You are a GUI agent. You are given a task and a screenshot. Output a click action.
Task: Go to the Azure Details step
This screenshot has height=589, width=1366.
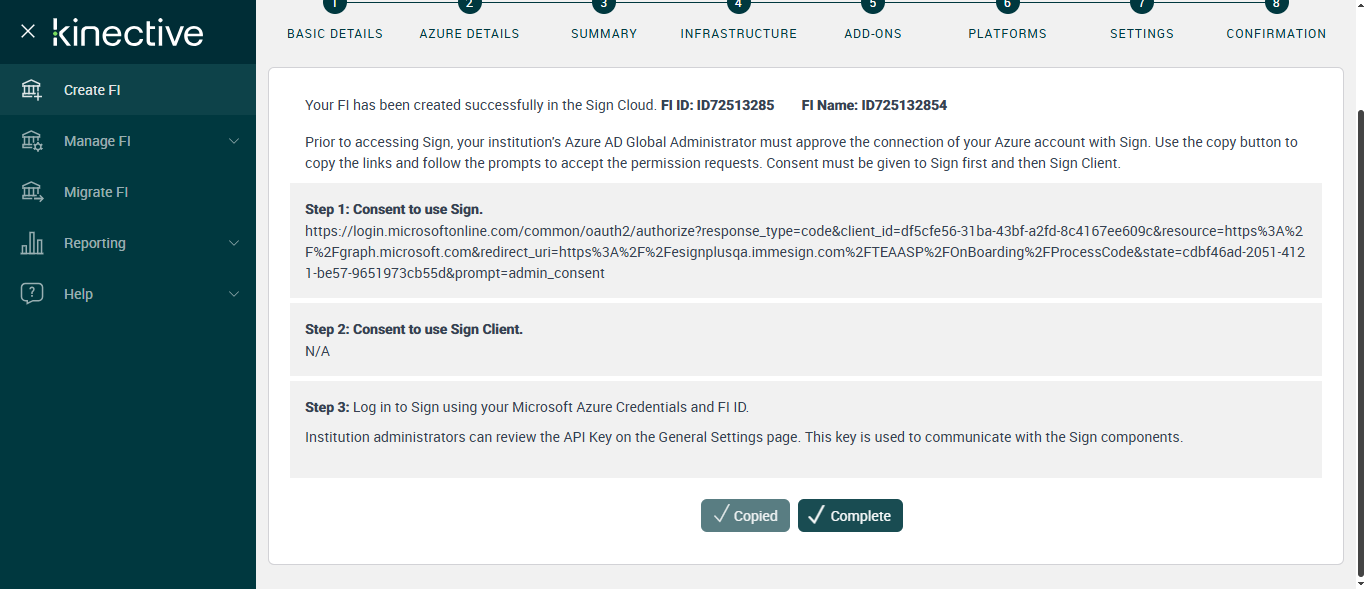469,33
